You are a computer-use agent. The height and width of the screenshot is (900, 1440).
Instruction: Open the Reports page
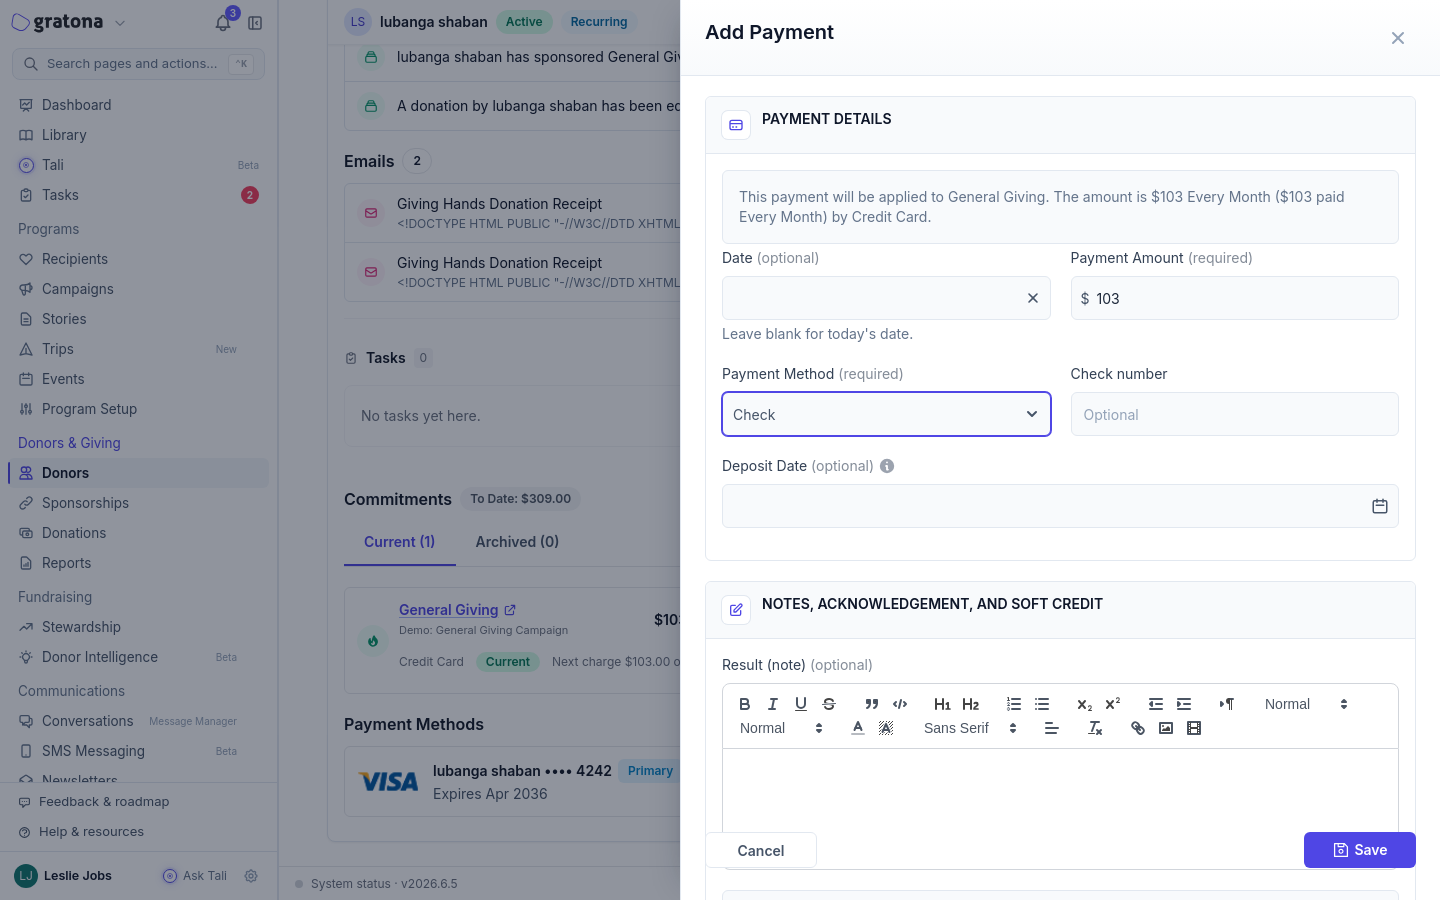138,563
